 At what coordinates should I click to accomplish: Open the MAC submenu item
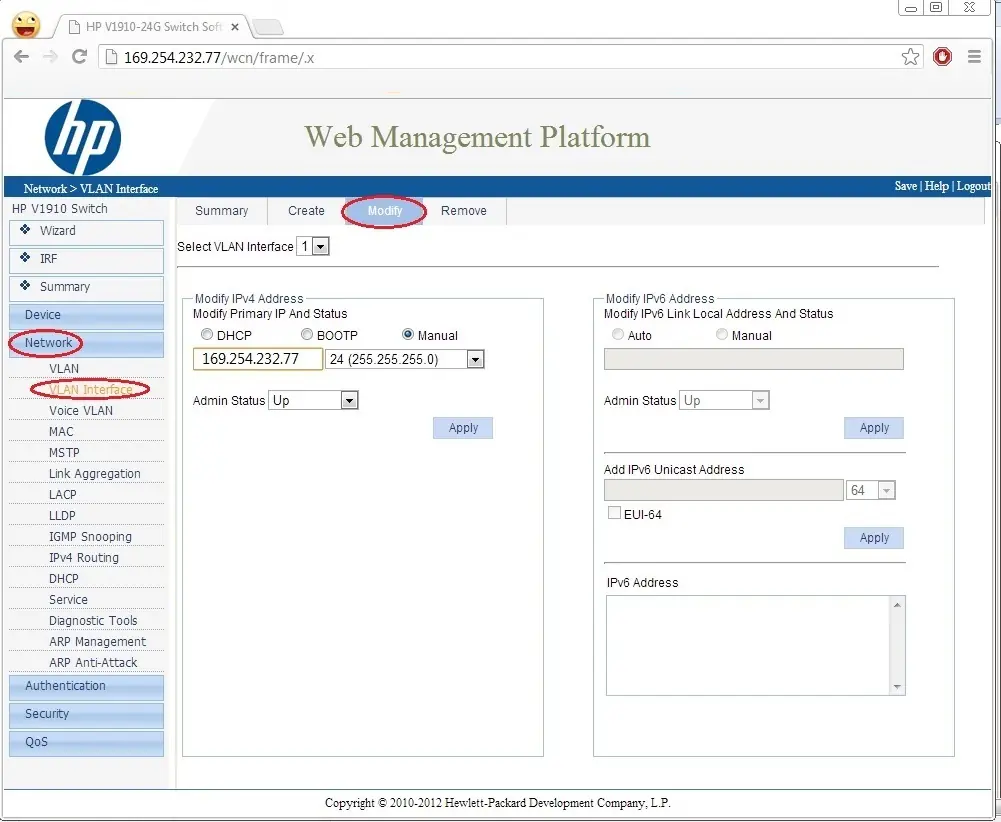point(61,431)
